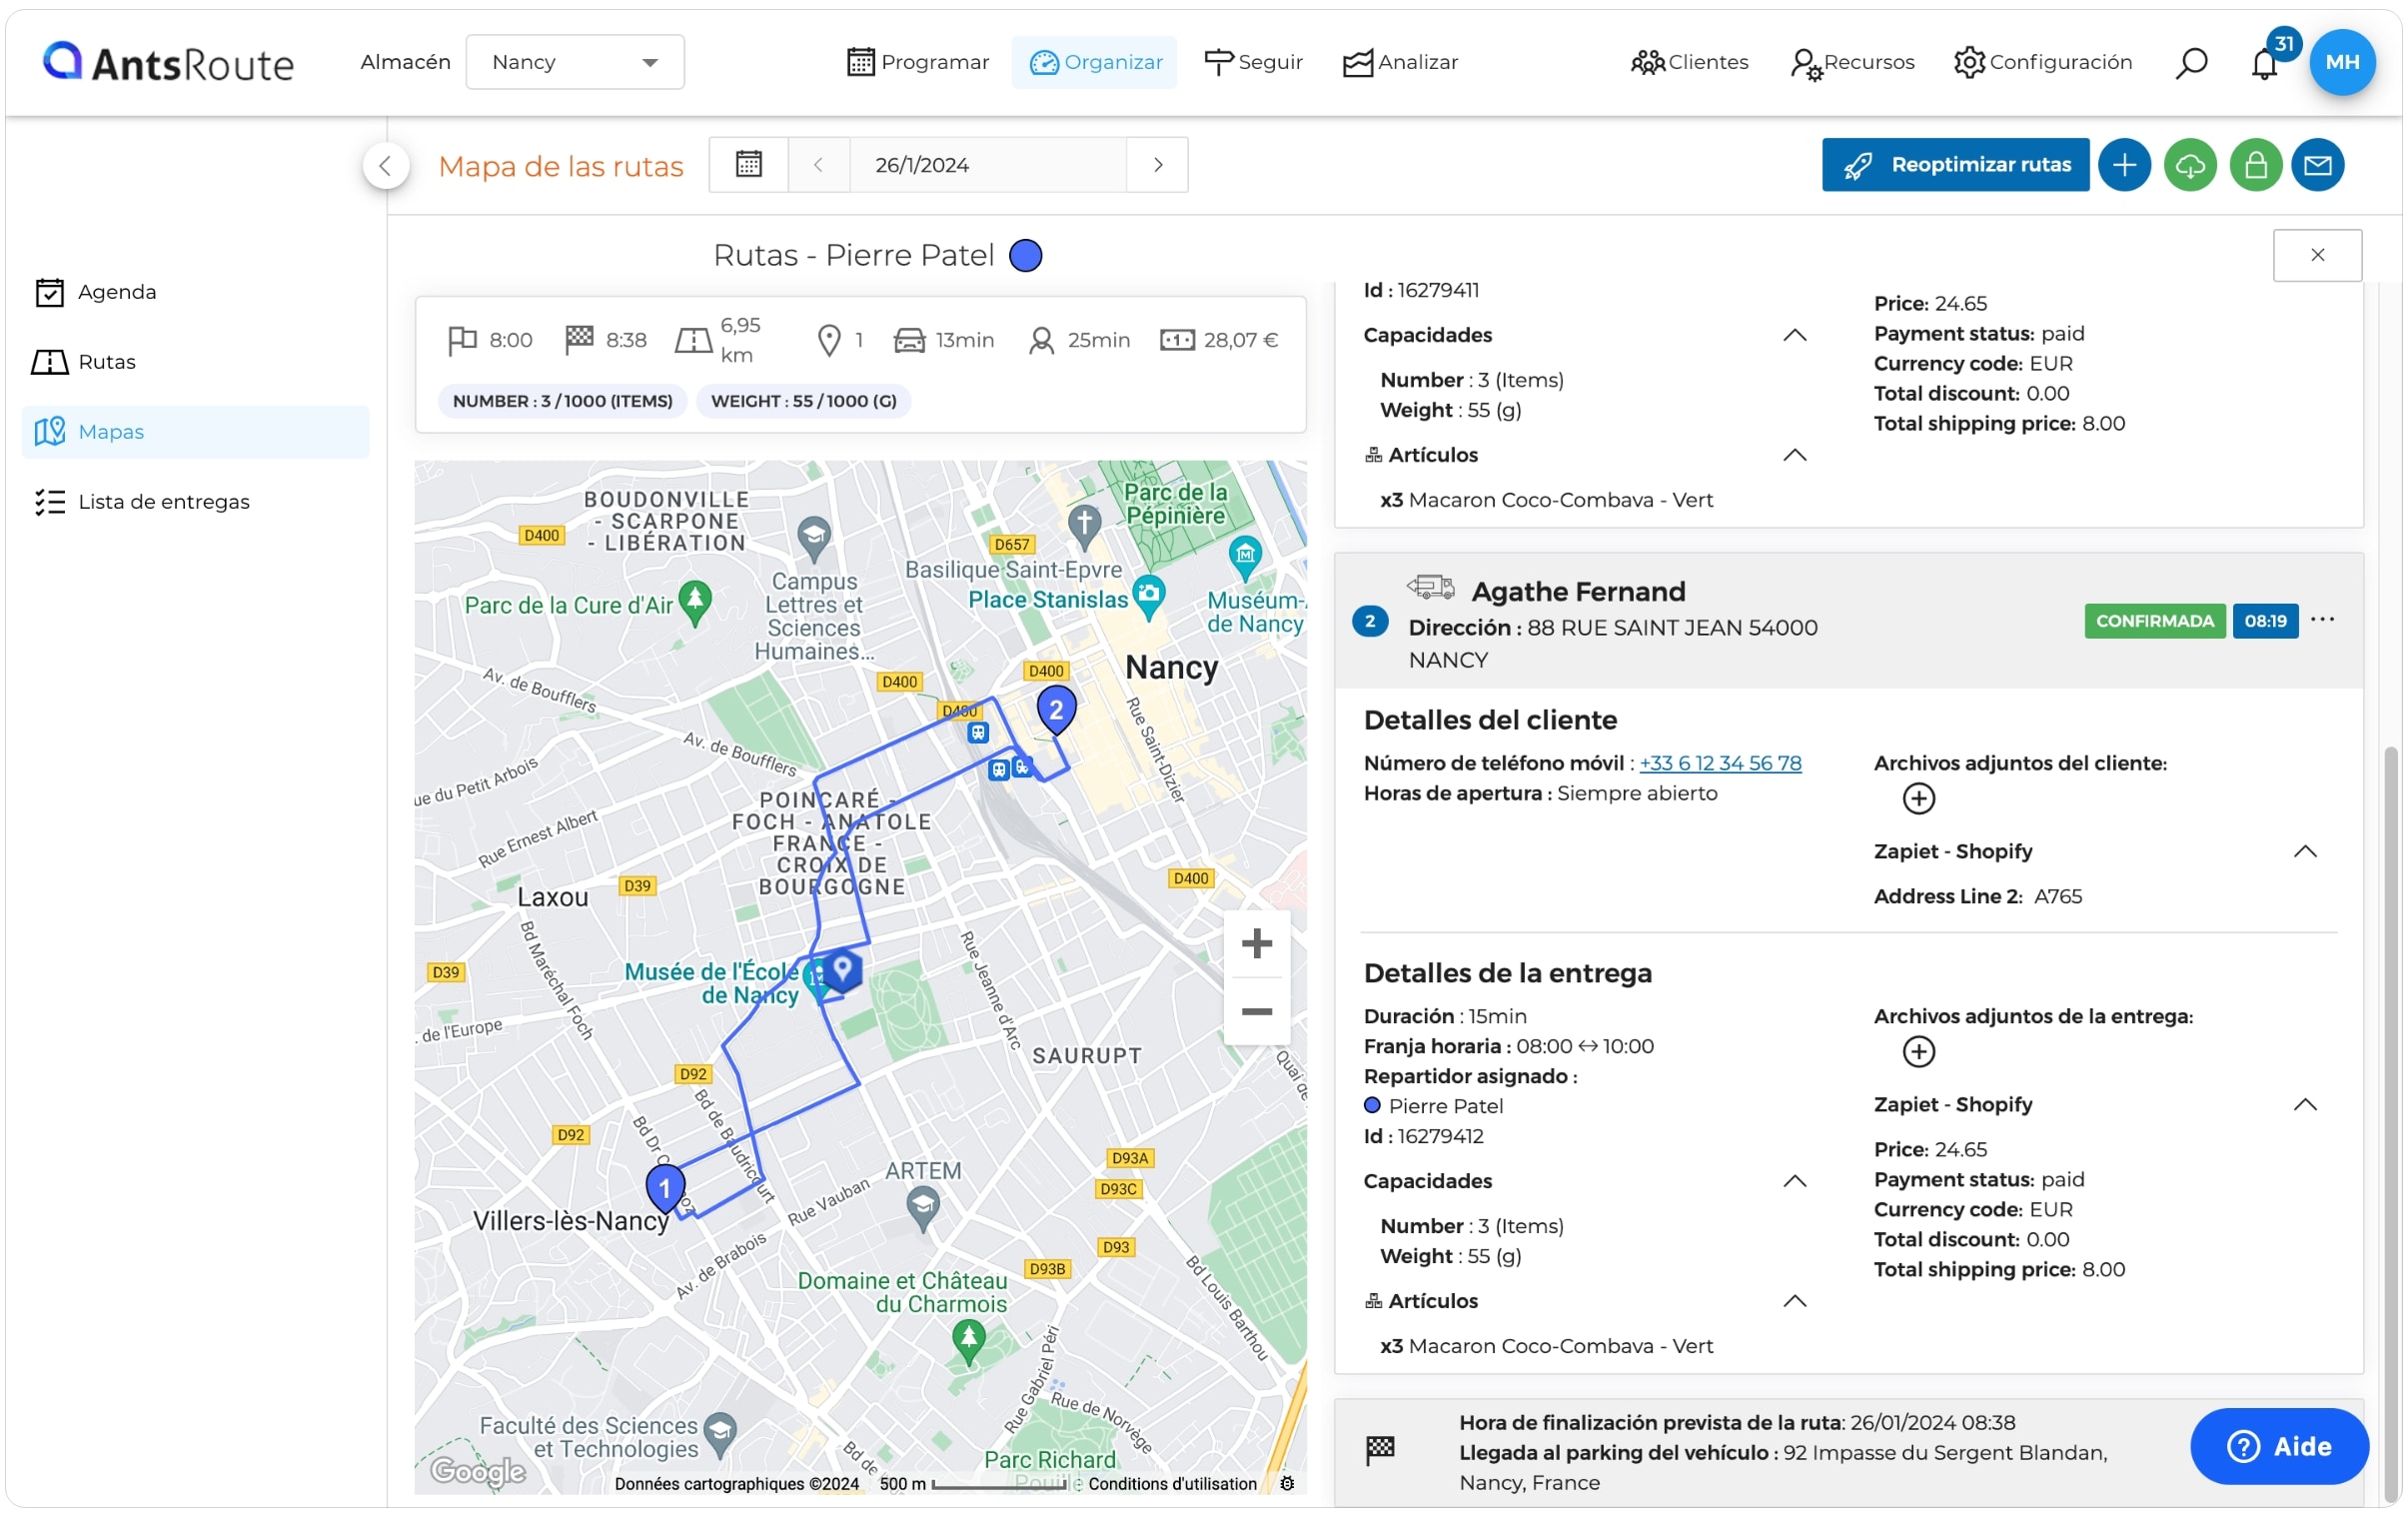Click the blue plus add button
This screenshot has width=2408, height=1516.
pos(2124,165)
